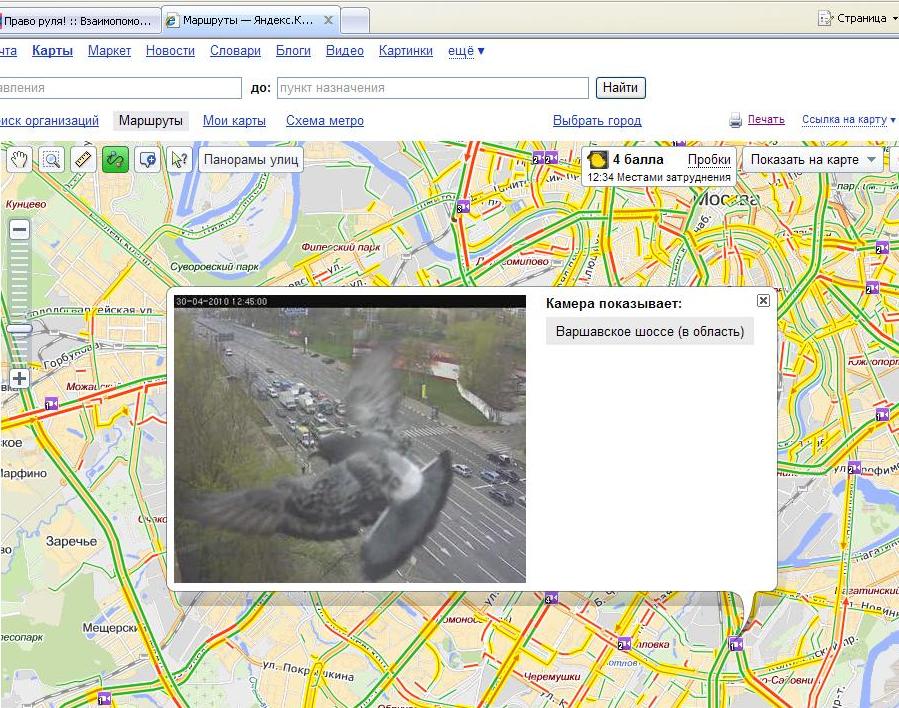Click the Выбрать город link
The width and height of the screenshot is (899, 708).
coord(597,121)
